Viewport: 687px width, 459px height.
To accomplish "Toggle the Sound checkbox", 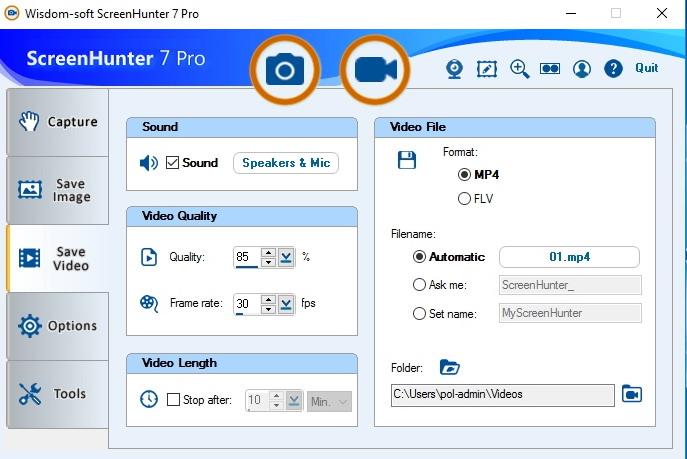I will [x=172, y=163].
